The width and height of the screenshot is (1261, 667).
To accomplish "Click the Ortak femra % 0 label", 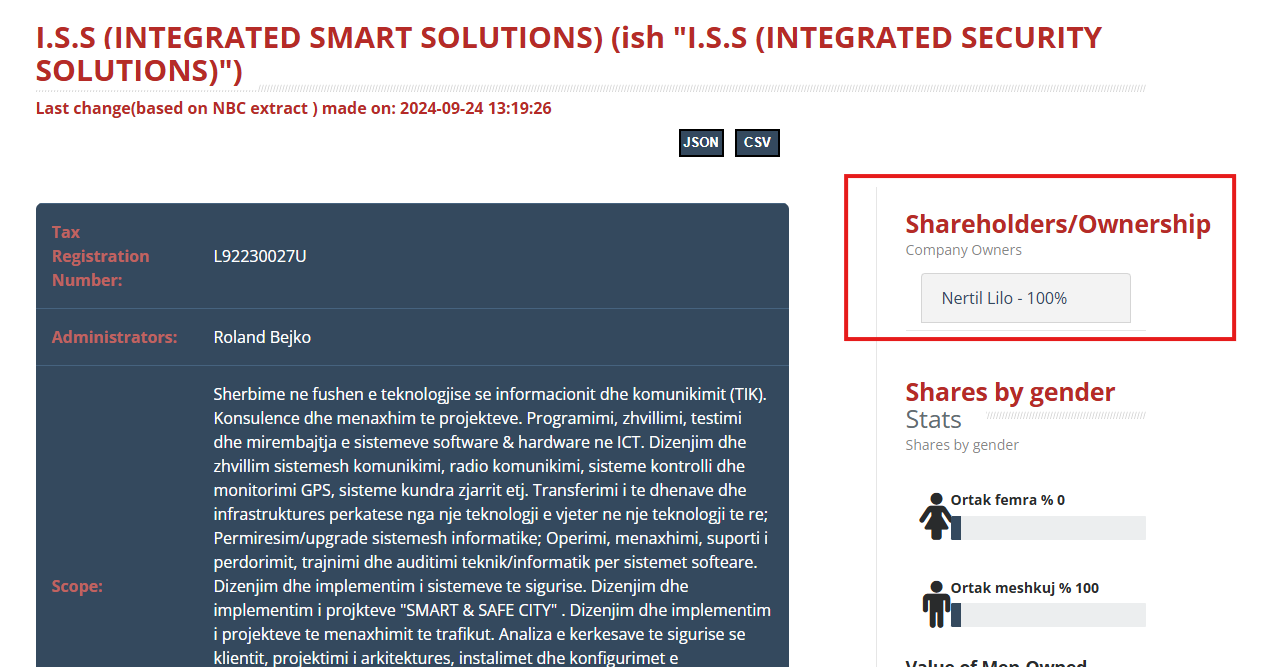I will point(1008,500).
